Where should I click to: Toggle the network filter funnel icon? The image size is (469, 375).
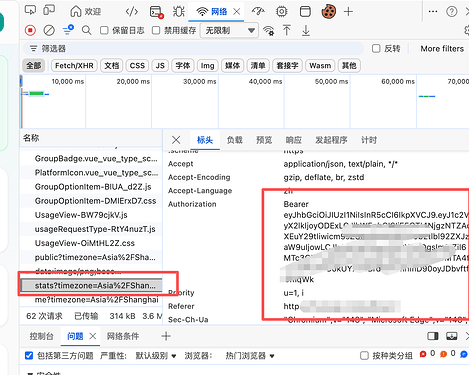click(x=68, y=30)
